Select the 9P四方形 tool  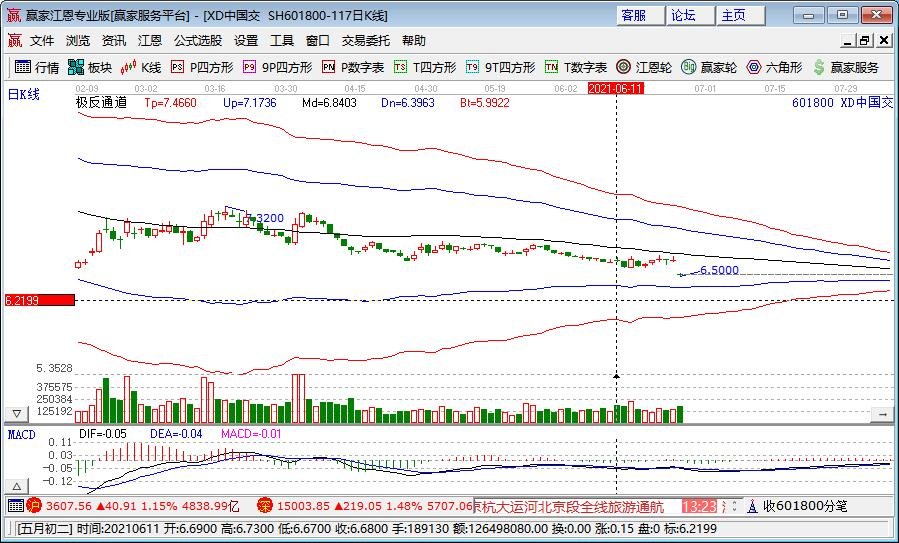pyautogui.click(x=277, y=68)
